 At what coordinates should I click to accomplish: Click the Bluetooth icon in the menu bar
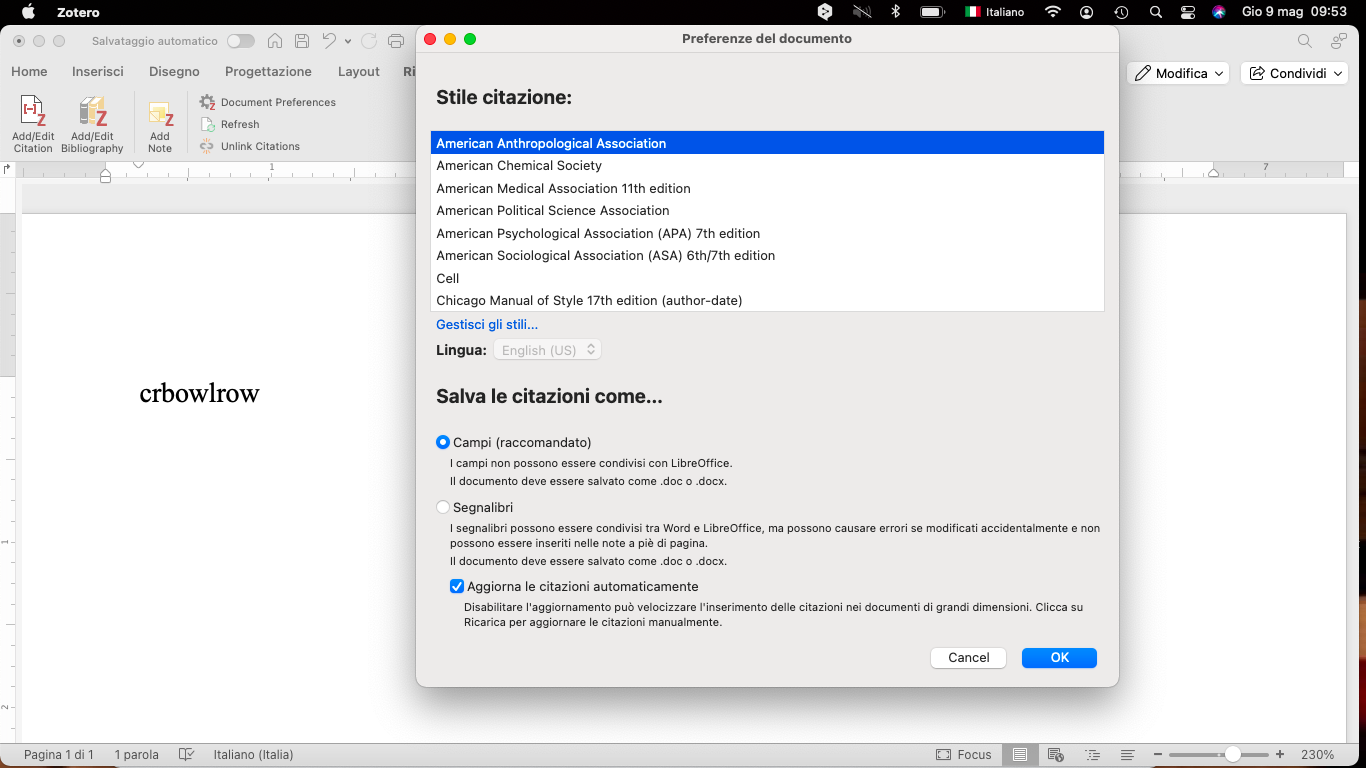[896, 12]
